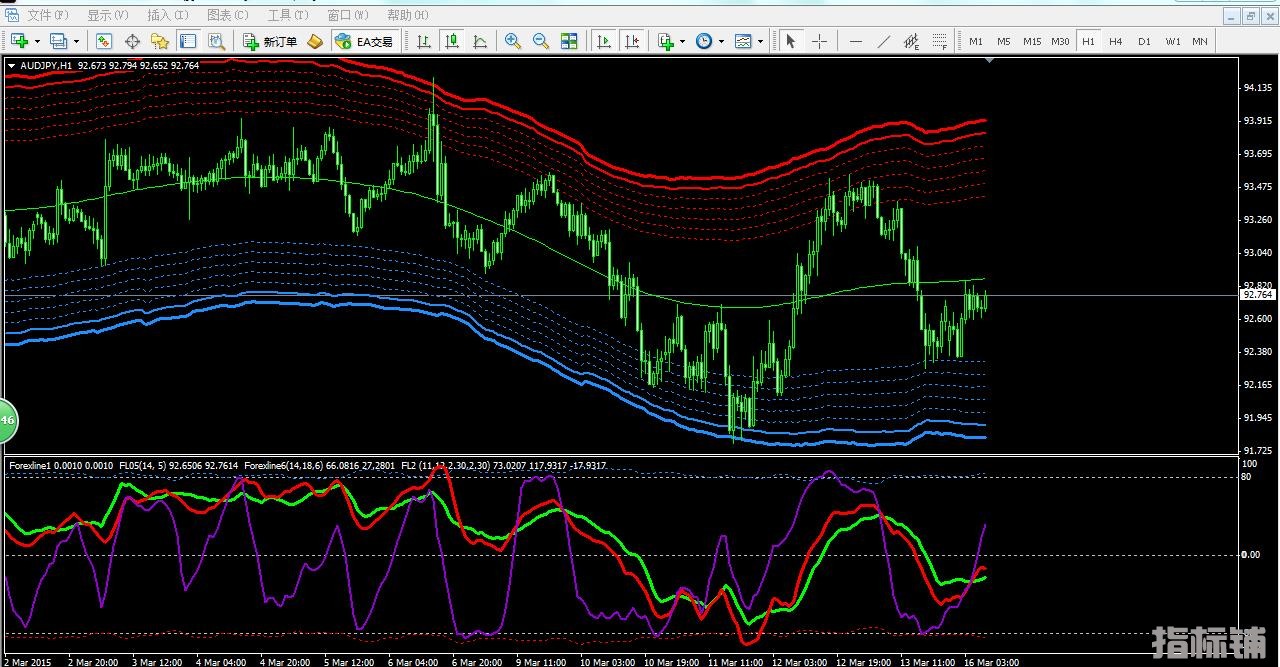Open the 工具 menu
This screenshot has height=667, width=1280.
pyautogui.click(x=289, y=15)
